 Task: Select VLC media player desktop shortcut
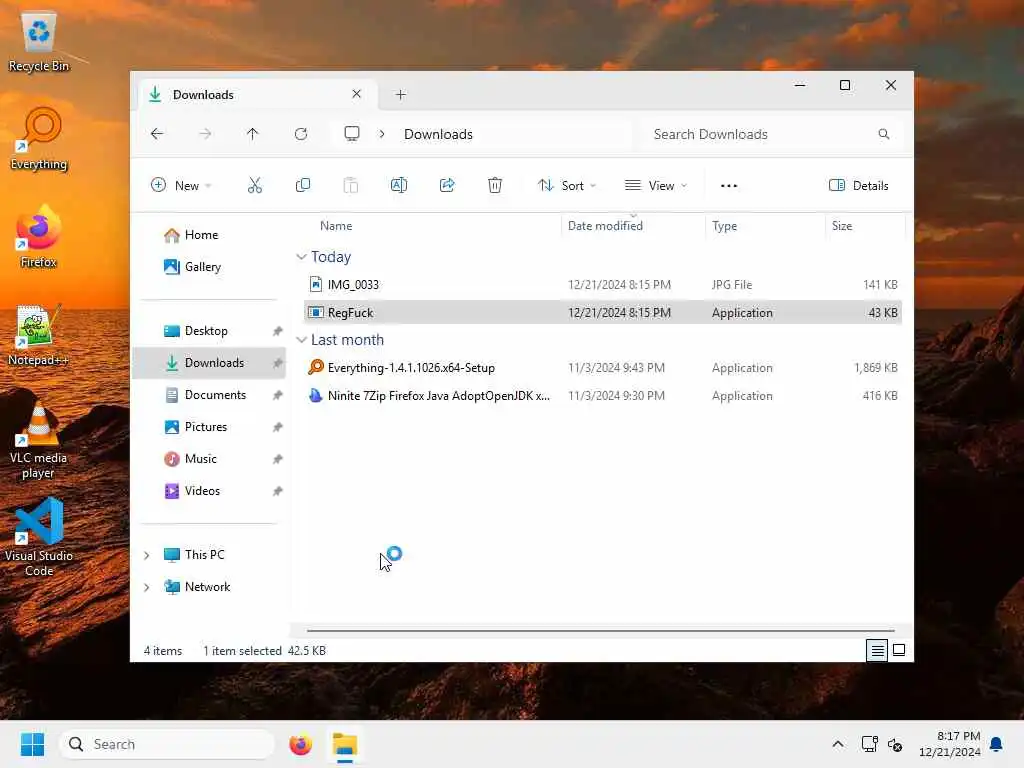tap(38, 441)
